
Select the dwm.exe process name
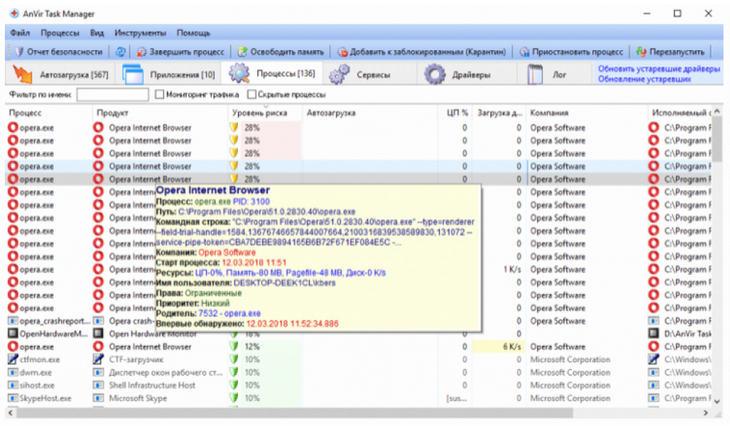pos(36,372)
